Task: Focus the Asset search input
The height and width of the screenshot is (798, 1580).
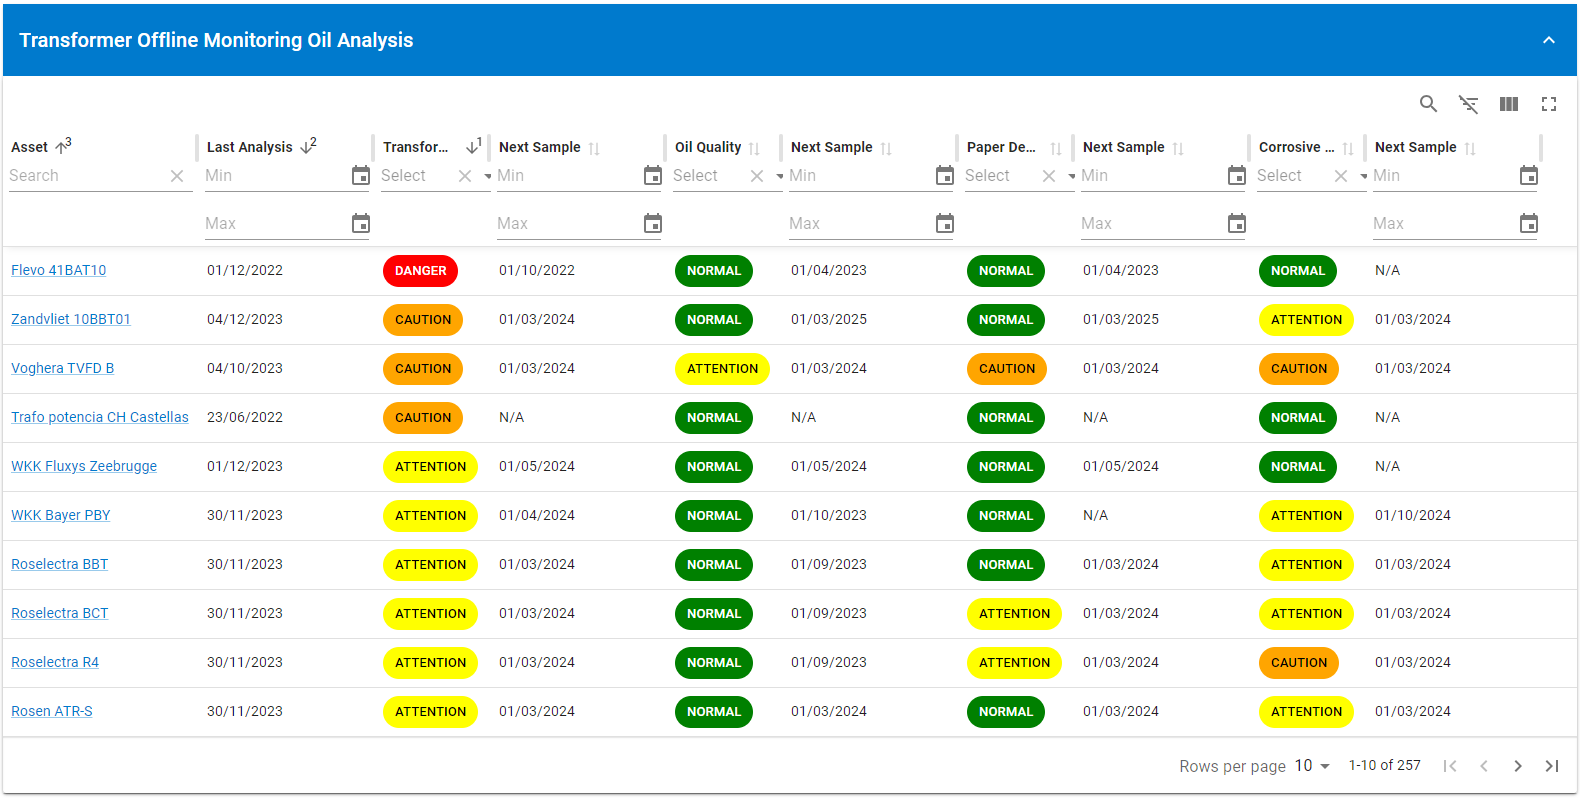Action: 87,176
